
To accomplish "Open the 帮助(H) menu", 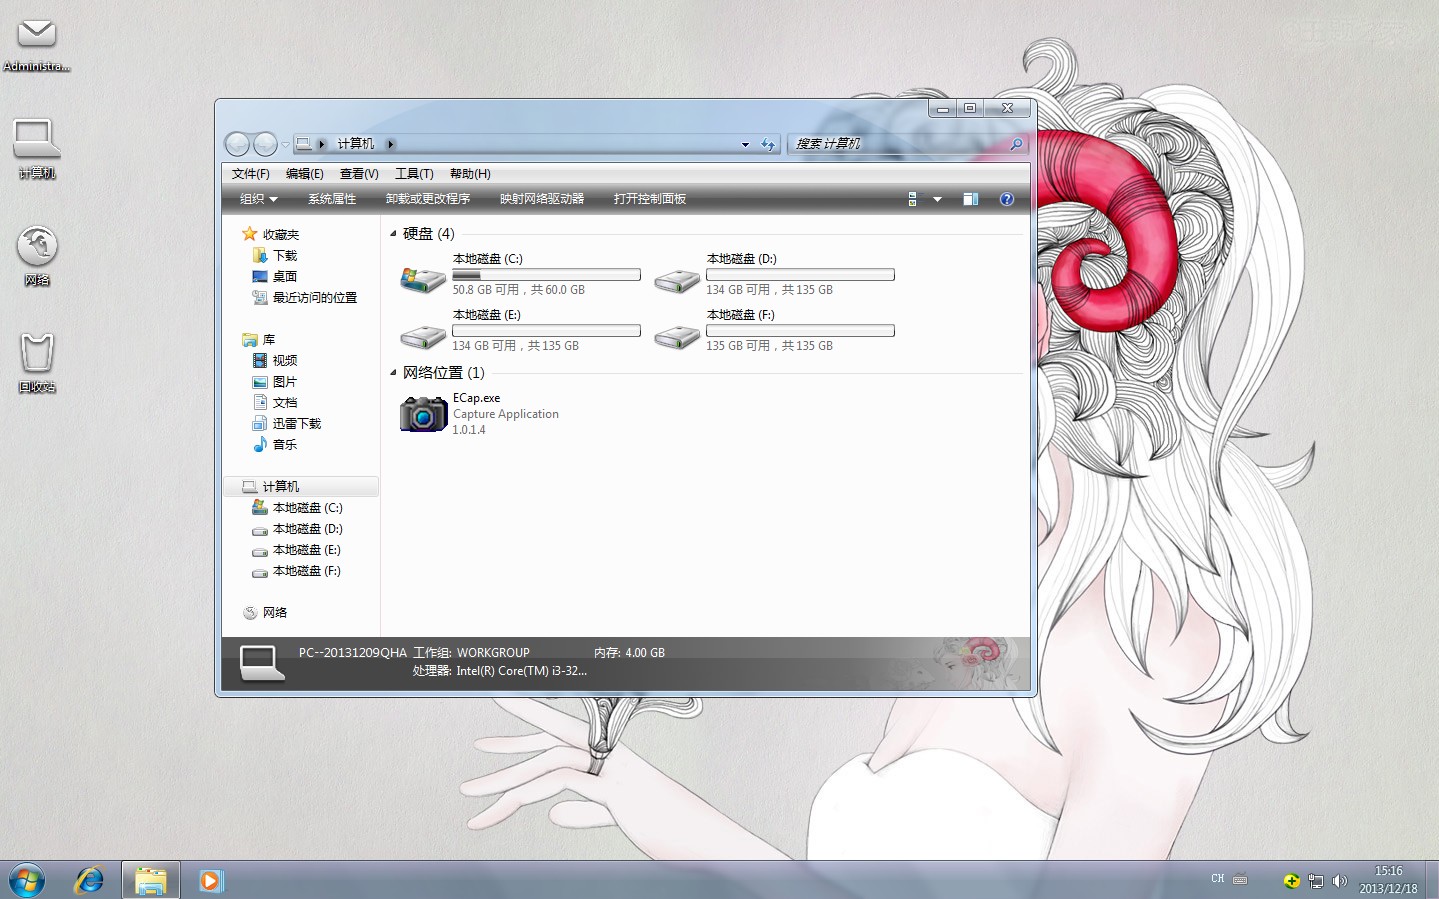I will coord(470,174).
